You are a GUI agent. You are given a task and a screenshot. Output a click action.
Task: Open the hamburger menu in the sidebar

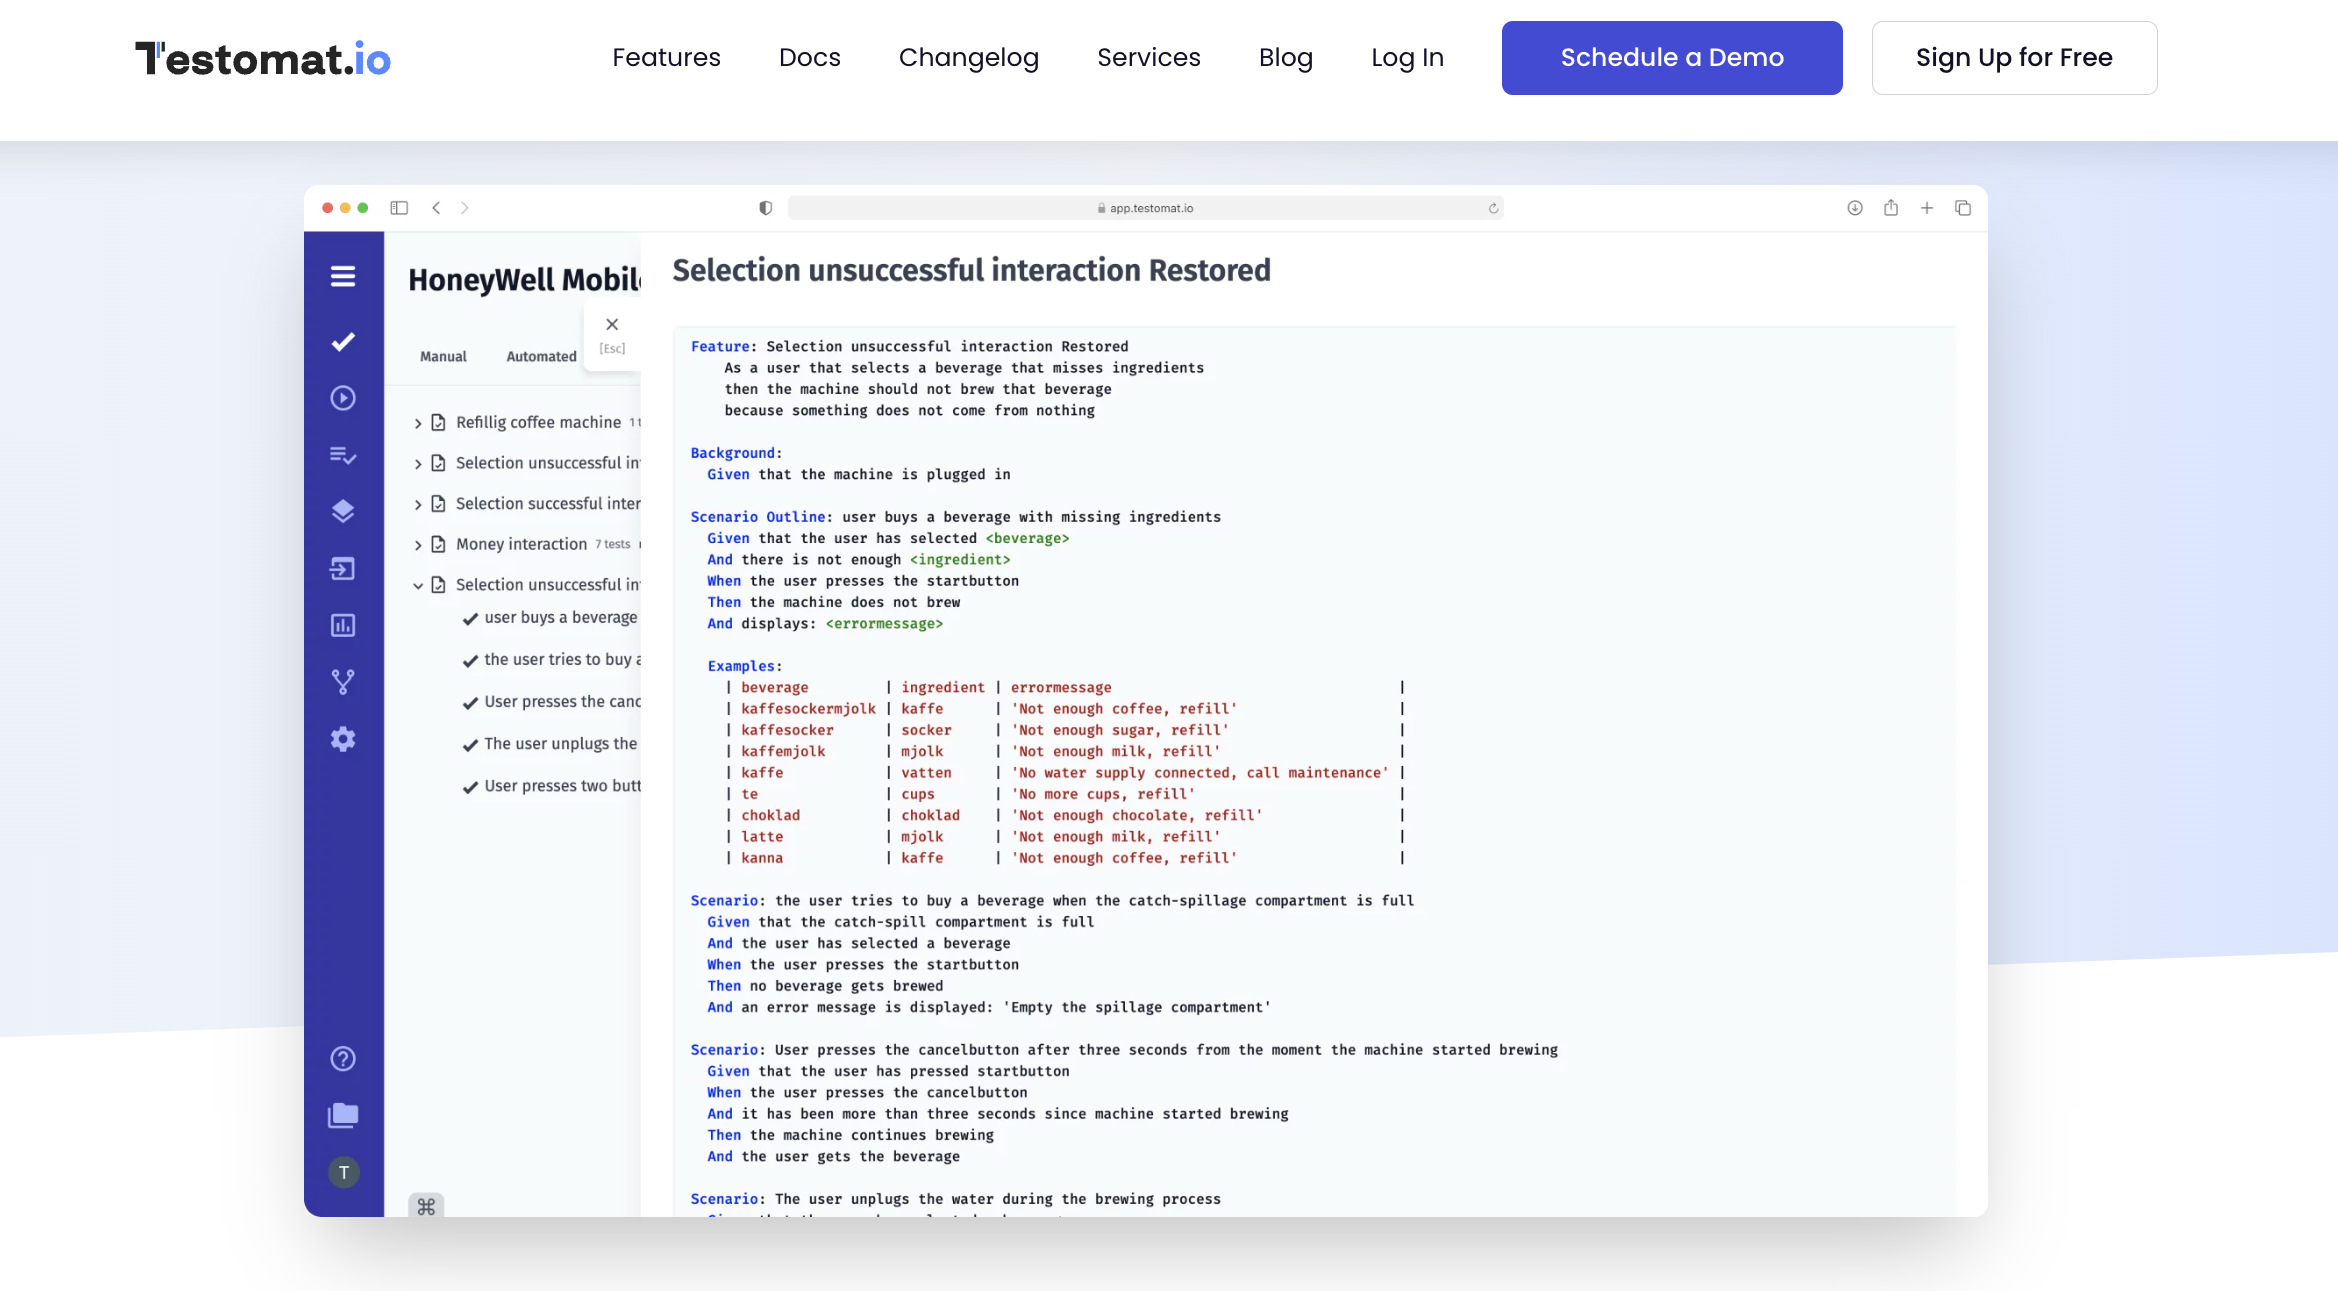pos(343,276)
